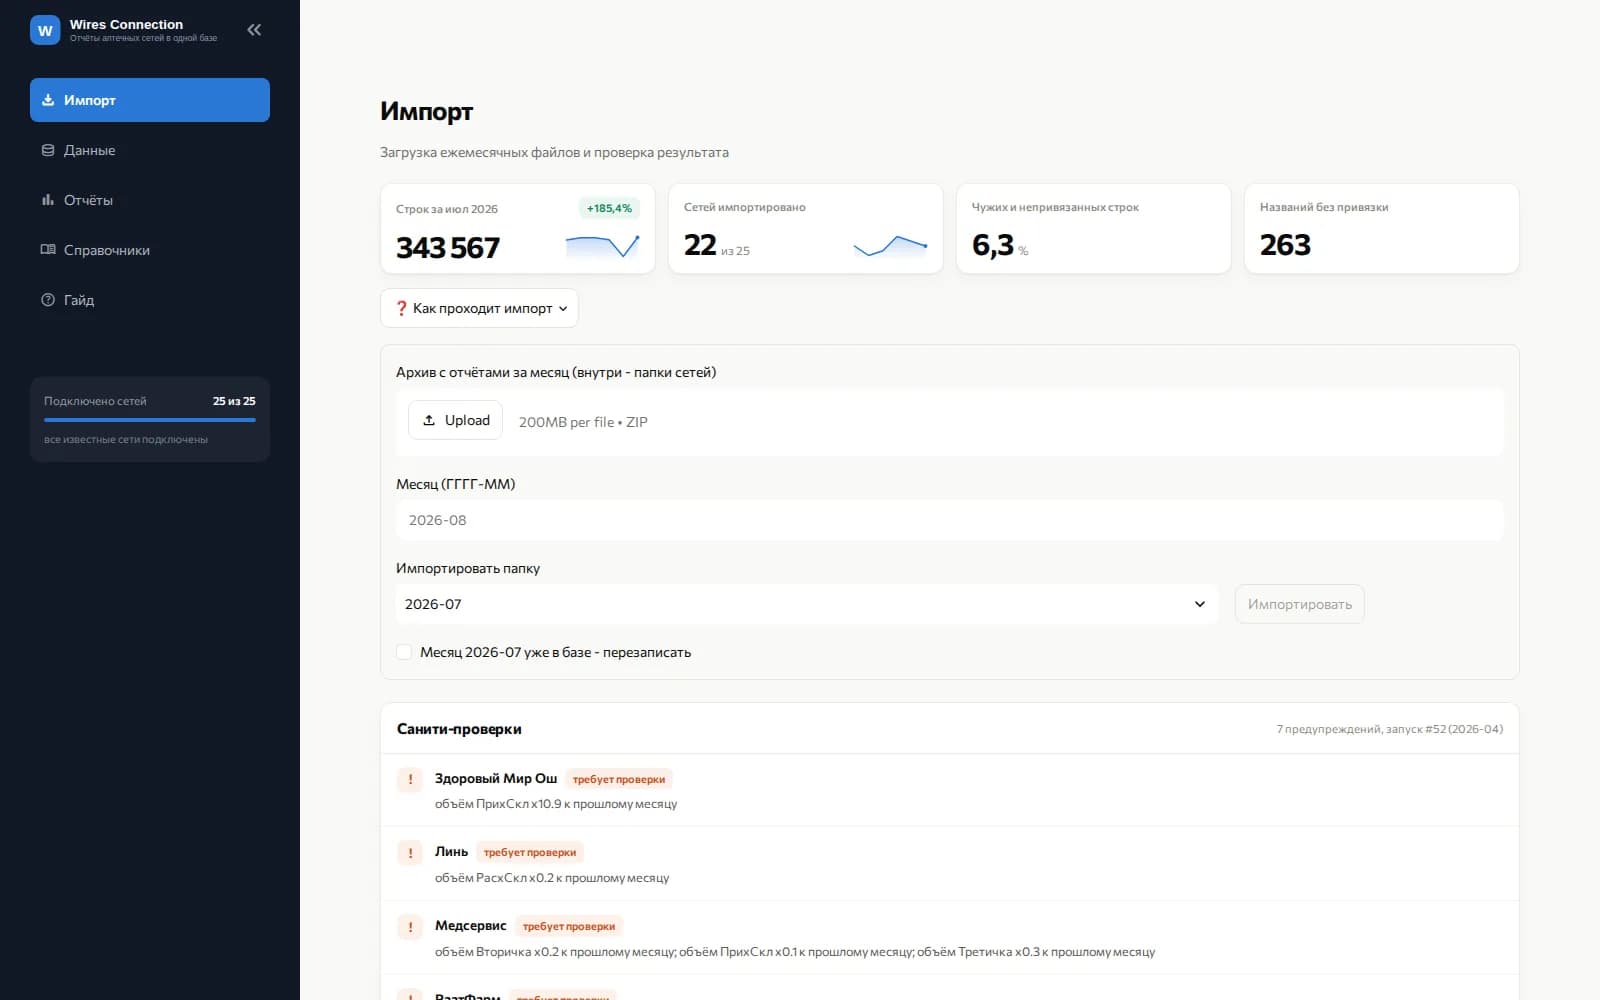Viewport: 1600px width, 1000px height.
Task: Click warning icon next to Здоровый Мир Ош
Action: tap(410, 780)
